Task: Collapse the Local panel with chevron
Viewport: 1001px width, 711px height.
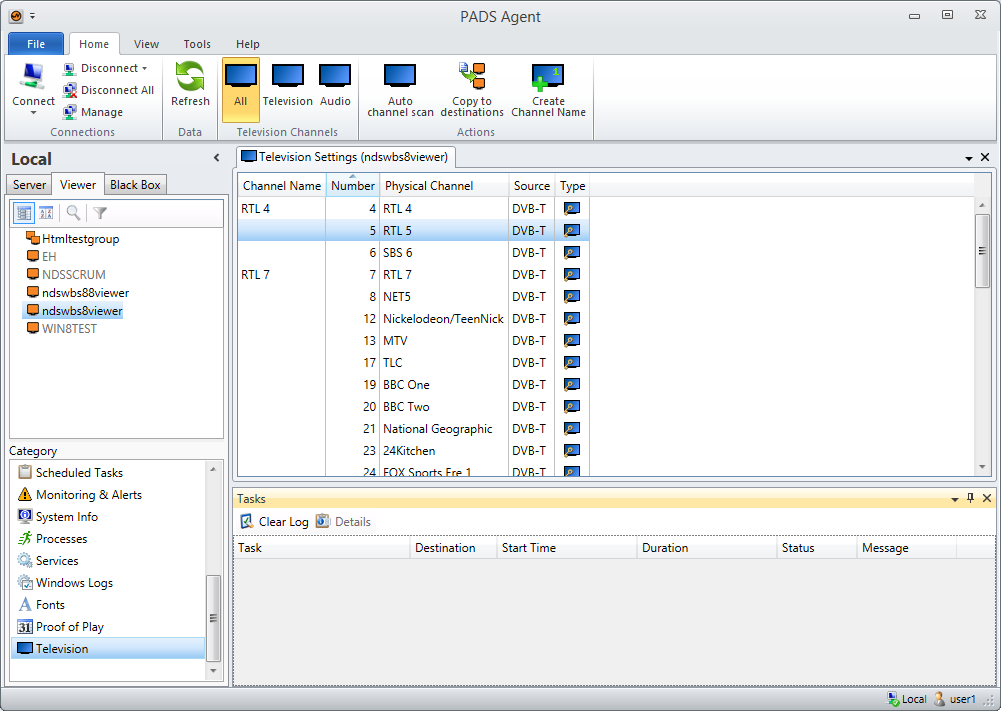Action: coord(217,158)
